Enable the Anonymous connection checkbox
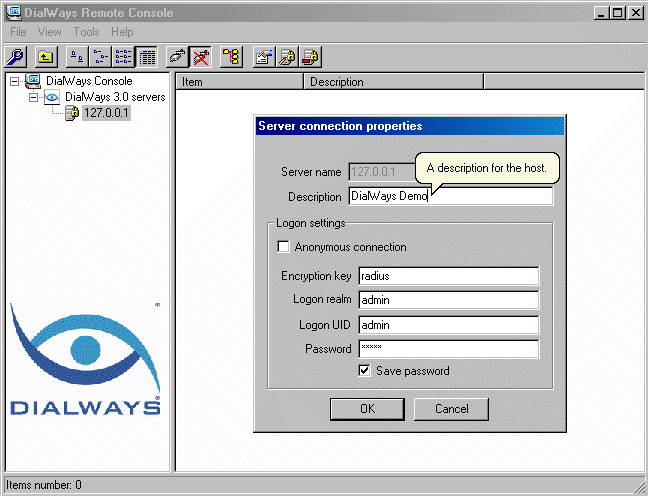 tap(284, 247)
